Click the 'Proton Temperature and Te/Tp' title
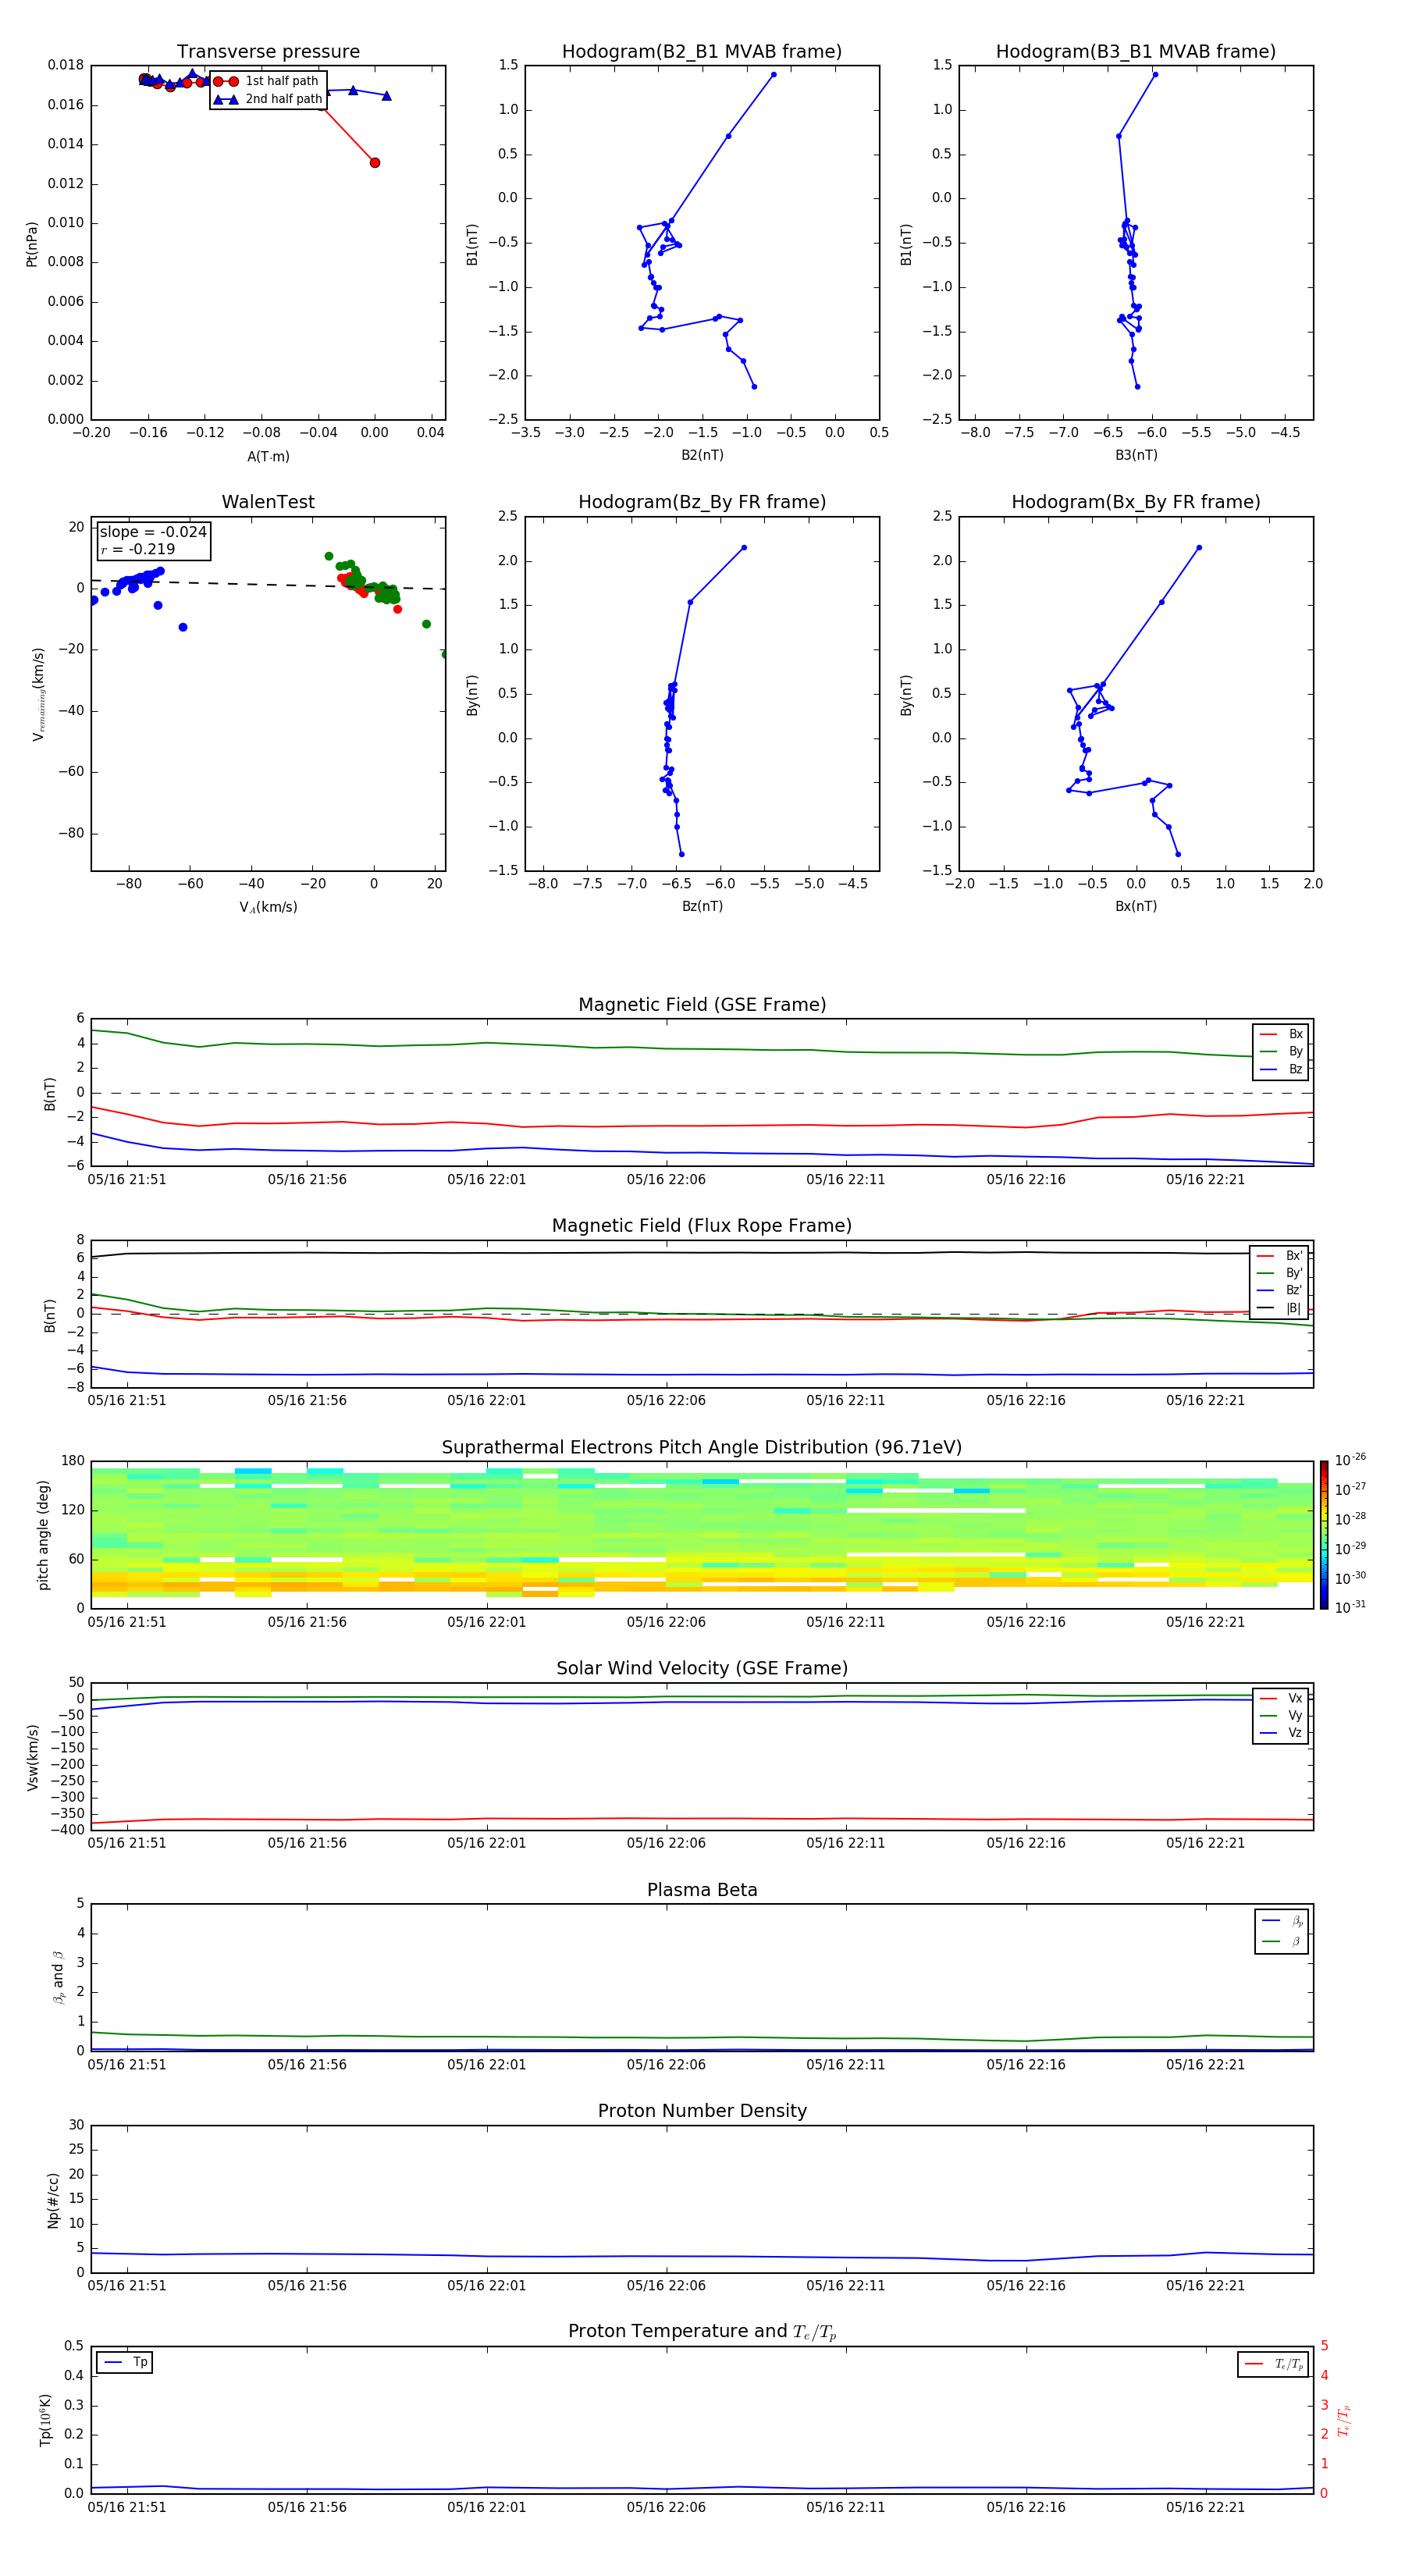The height and width of the screenshot is (2576, 1405). click(x=702, y=2331)
